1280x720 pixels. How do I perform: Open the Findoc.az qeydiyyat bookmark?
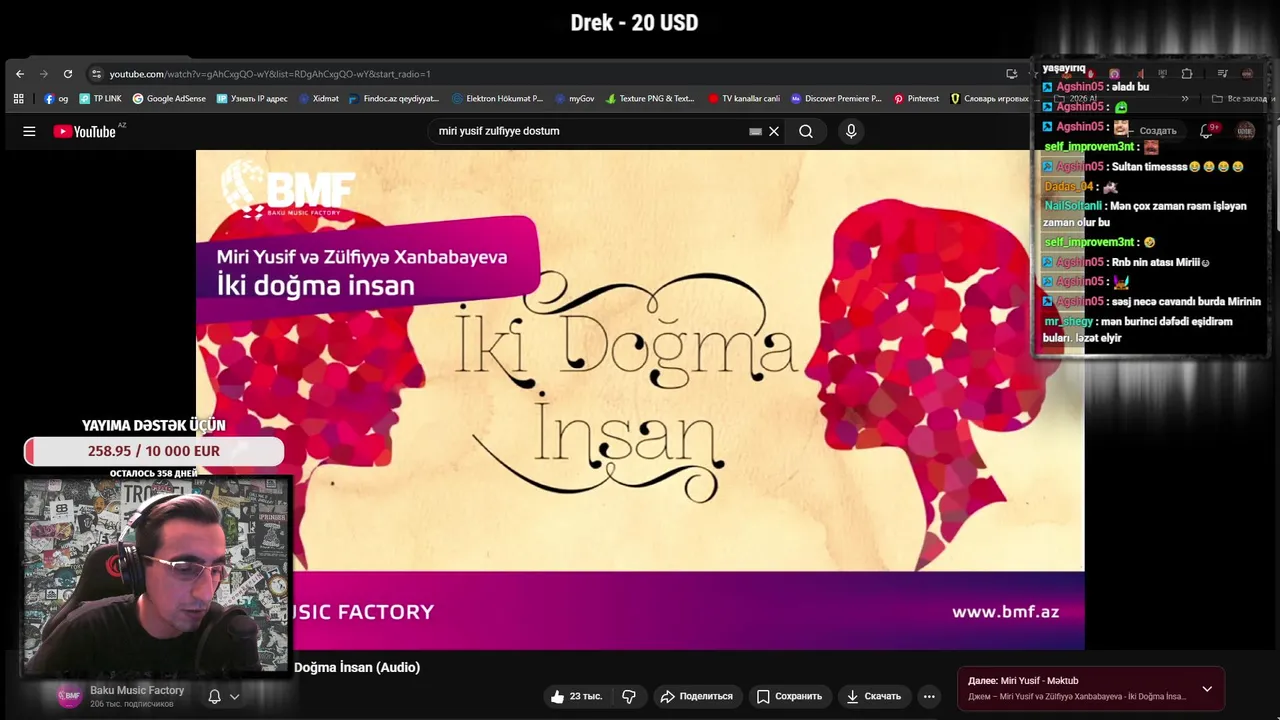pos(394,99)
